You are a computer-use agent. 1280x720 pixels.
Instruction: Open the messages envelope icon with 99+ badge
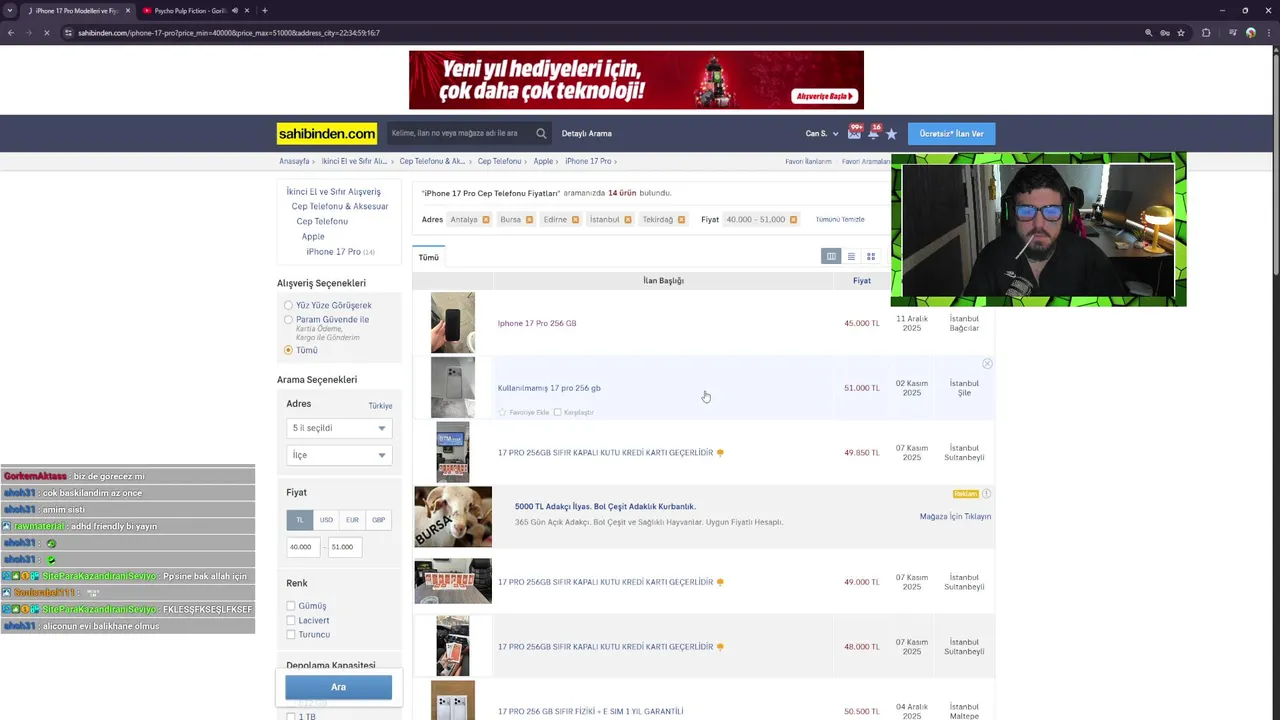[x=855, y=132]
